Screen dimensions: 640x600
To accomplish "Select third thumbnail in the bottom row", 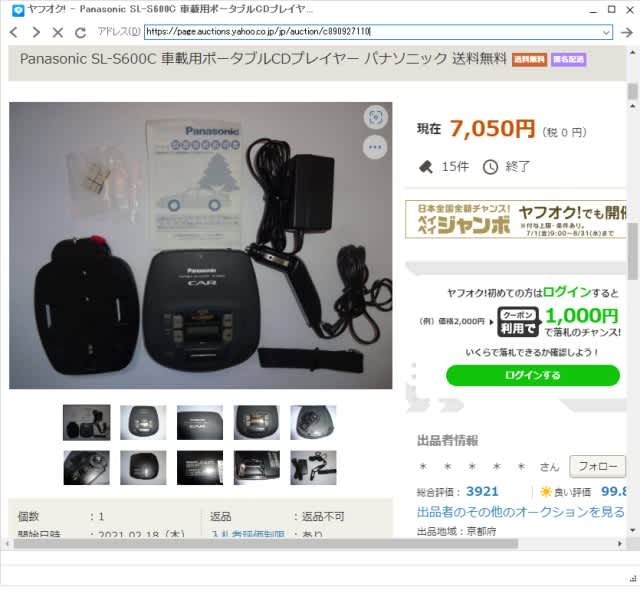I will coord(200,468).
